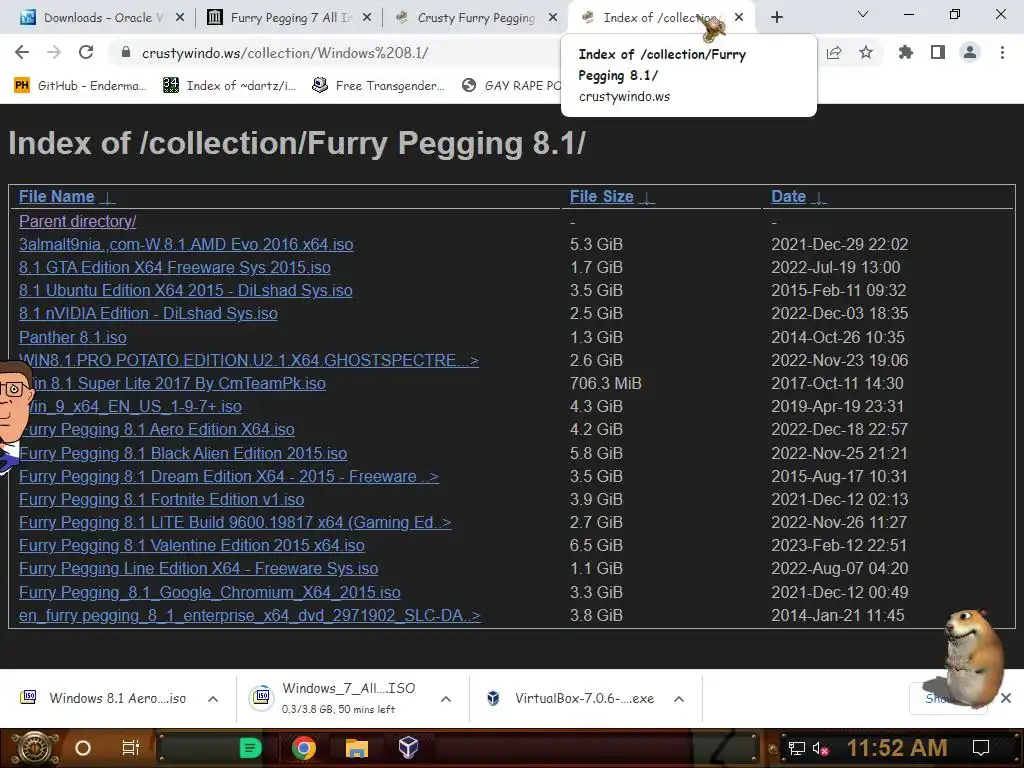Viewport: 1024px width, 768px height.
Task: Click the muted volume tray icon
Action: pyautogui.click(x=820, y=748)
